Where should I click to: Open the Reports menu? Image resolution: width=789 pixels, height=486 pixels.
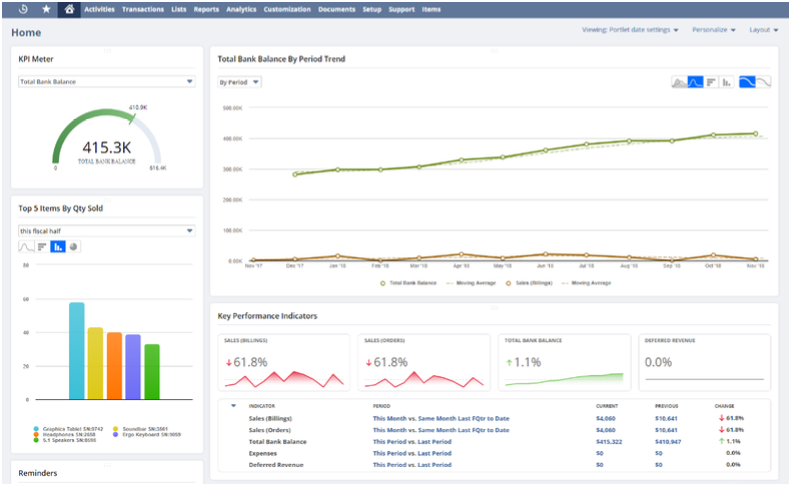pos(206,9)
